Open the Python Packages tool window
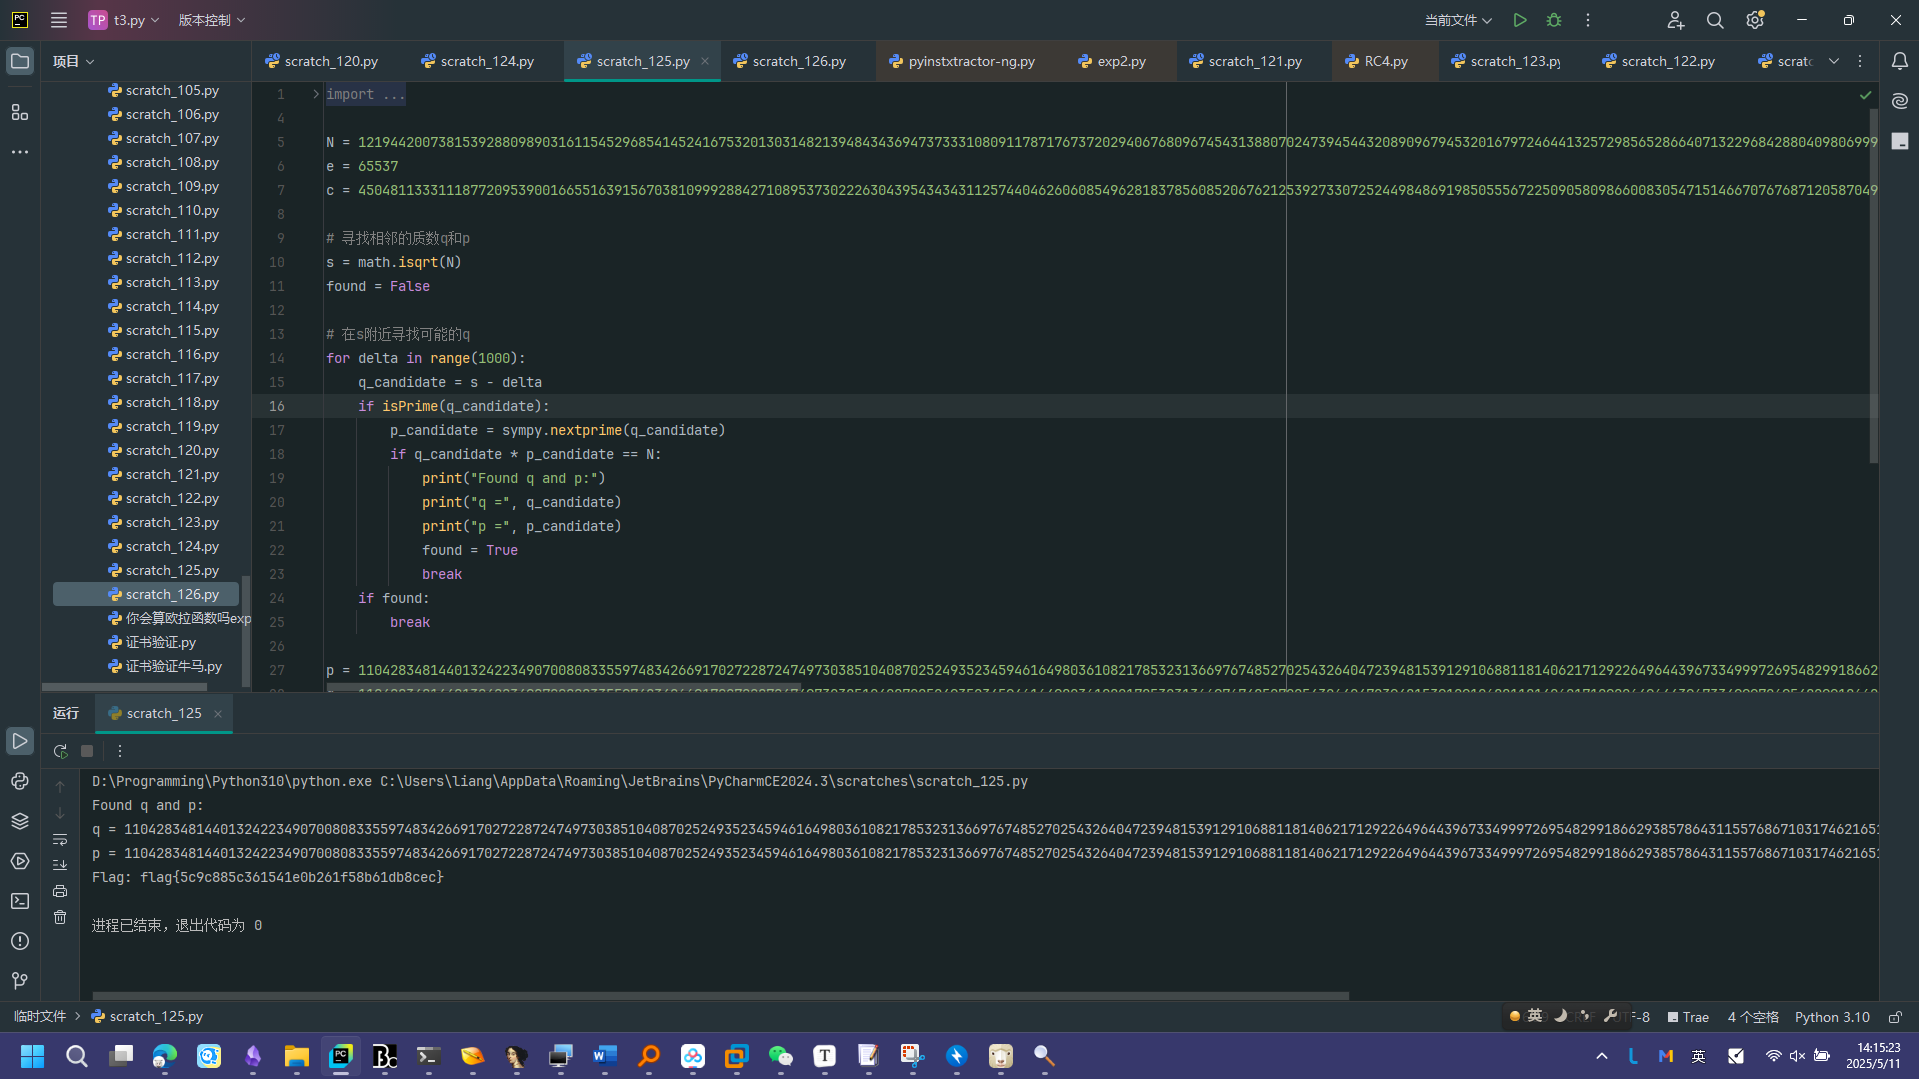This screenshot has width=1919, height=1079. [20, 781]
